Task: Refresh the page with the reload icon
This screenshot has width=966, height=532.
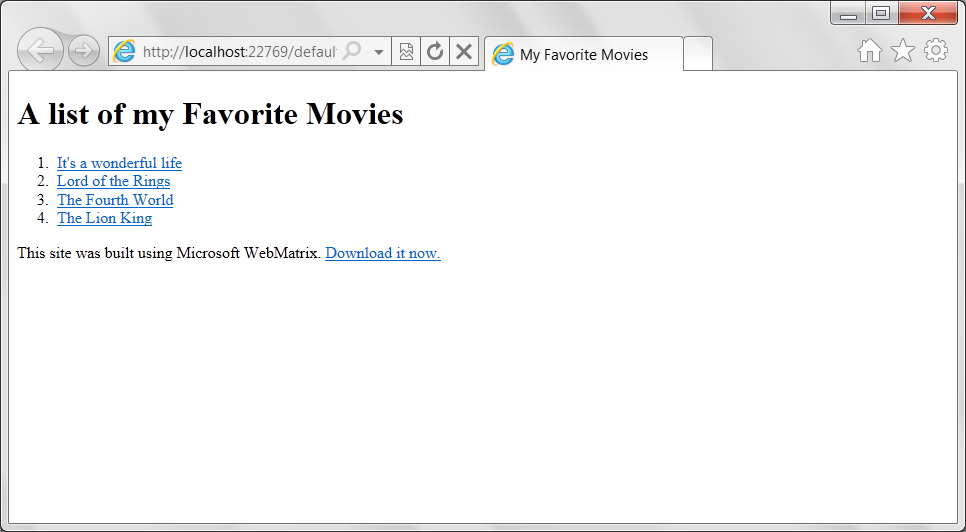Action: tap(435, 51)
